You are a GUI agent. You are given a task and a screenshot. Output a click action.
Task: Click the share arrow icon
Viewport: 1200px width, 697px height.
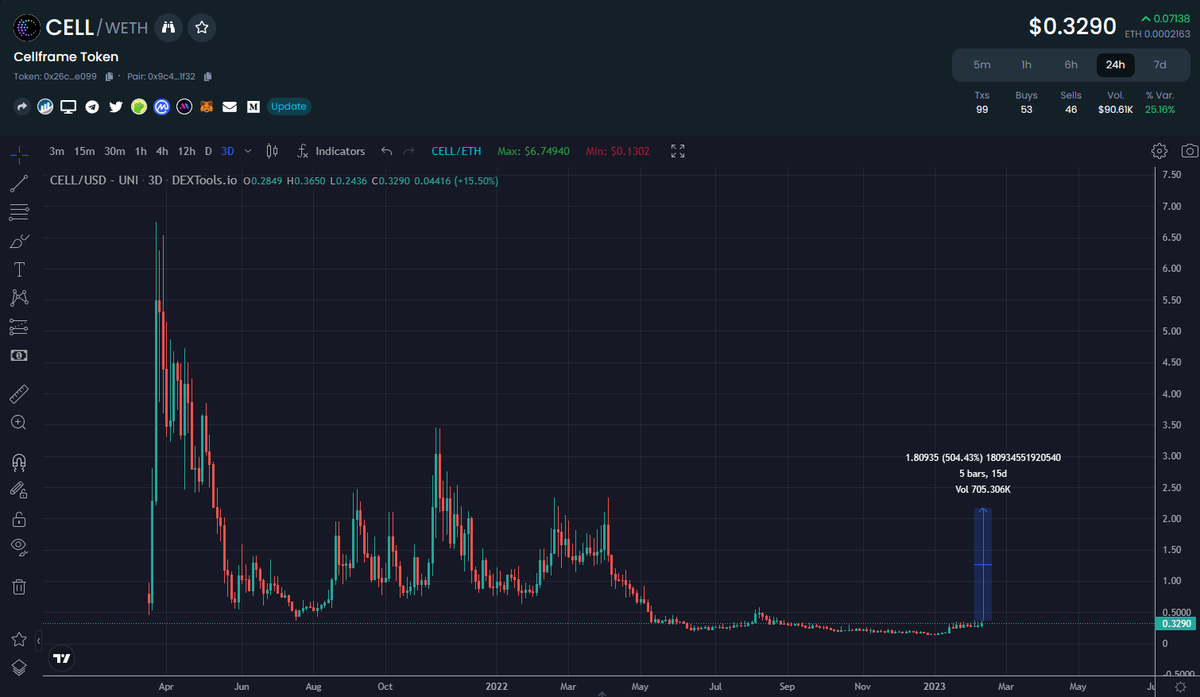[x=22, y=106]
